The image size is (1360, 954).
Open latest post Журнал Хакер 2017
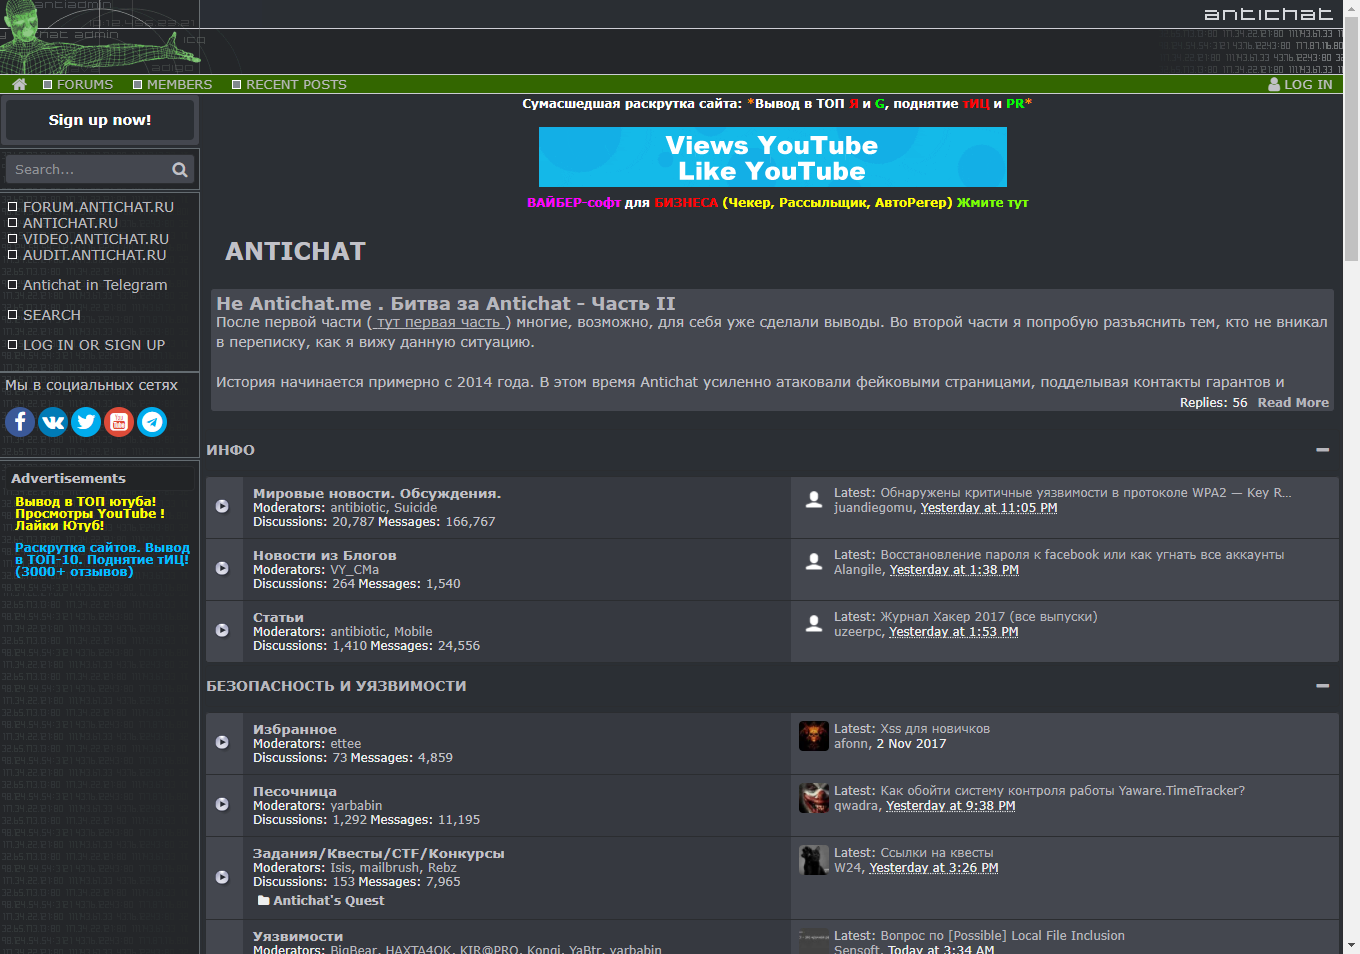coord(989,617)
